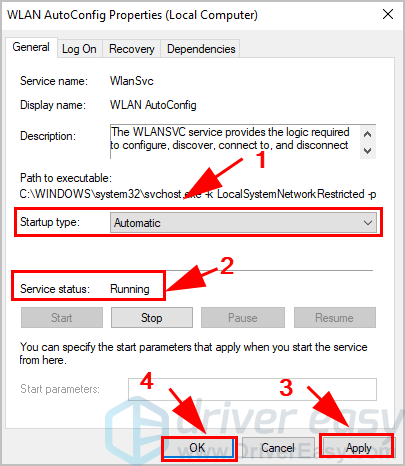Screen dimensions: 405x466
Task: Switch to the Log On tab
Action: coord(79,49)
